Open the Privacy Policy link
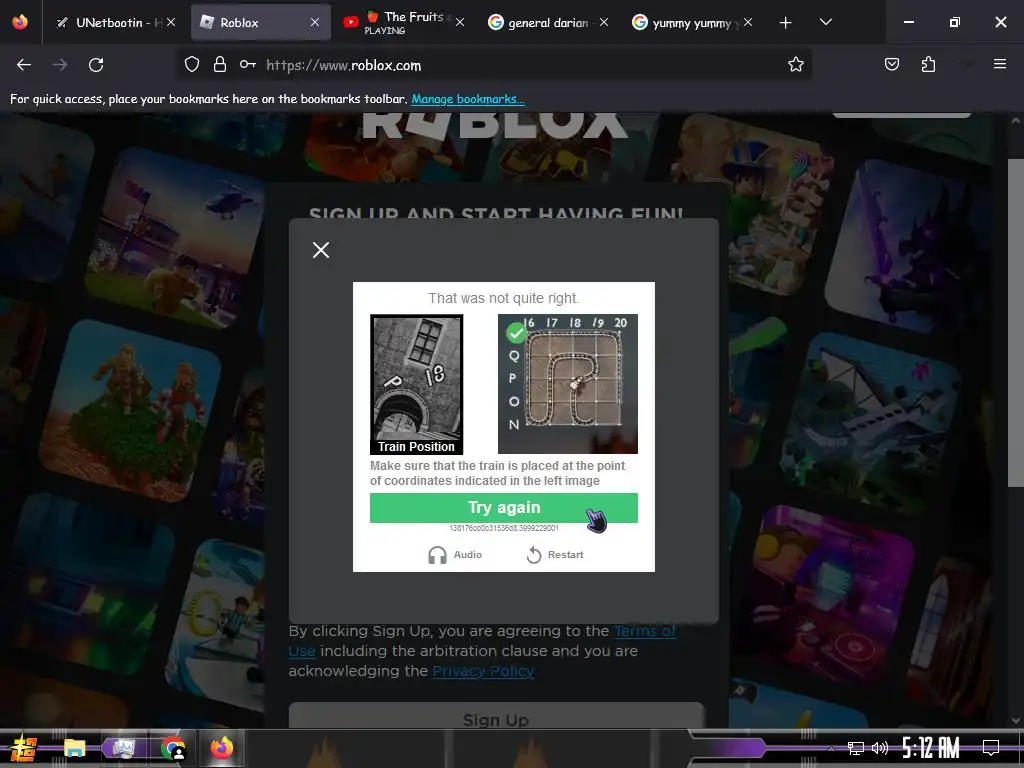 pos(483,671)
